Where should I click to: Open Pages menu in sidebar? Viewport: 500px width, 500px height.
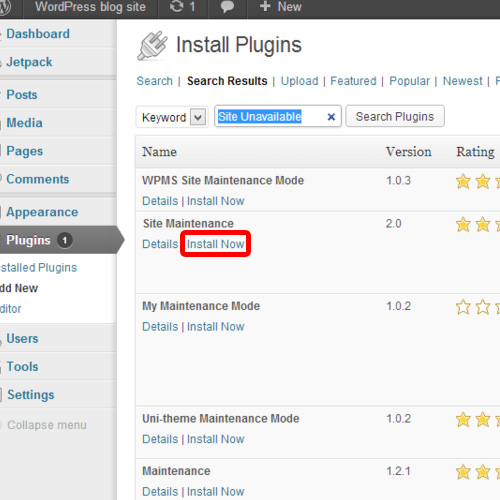point(25,151)
